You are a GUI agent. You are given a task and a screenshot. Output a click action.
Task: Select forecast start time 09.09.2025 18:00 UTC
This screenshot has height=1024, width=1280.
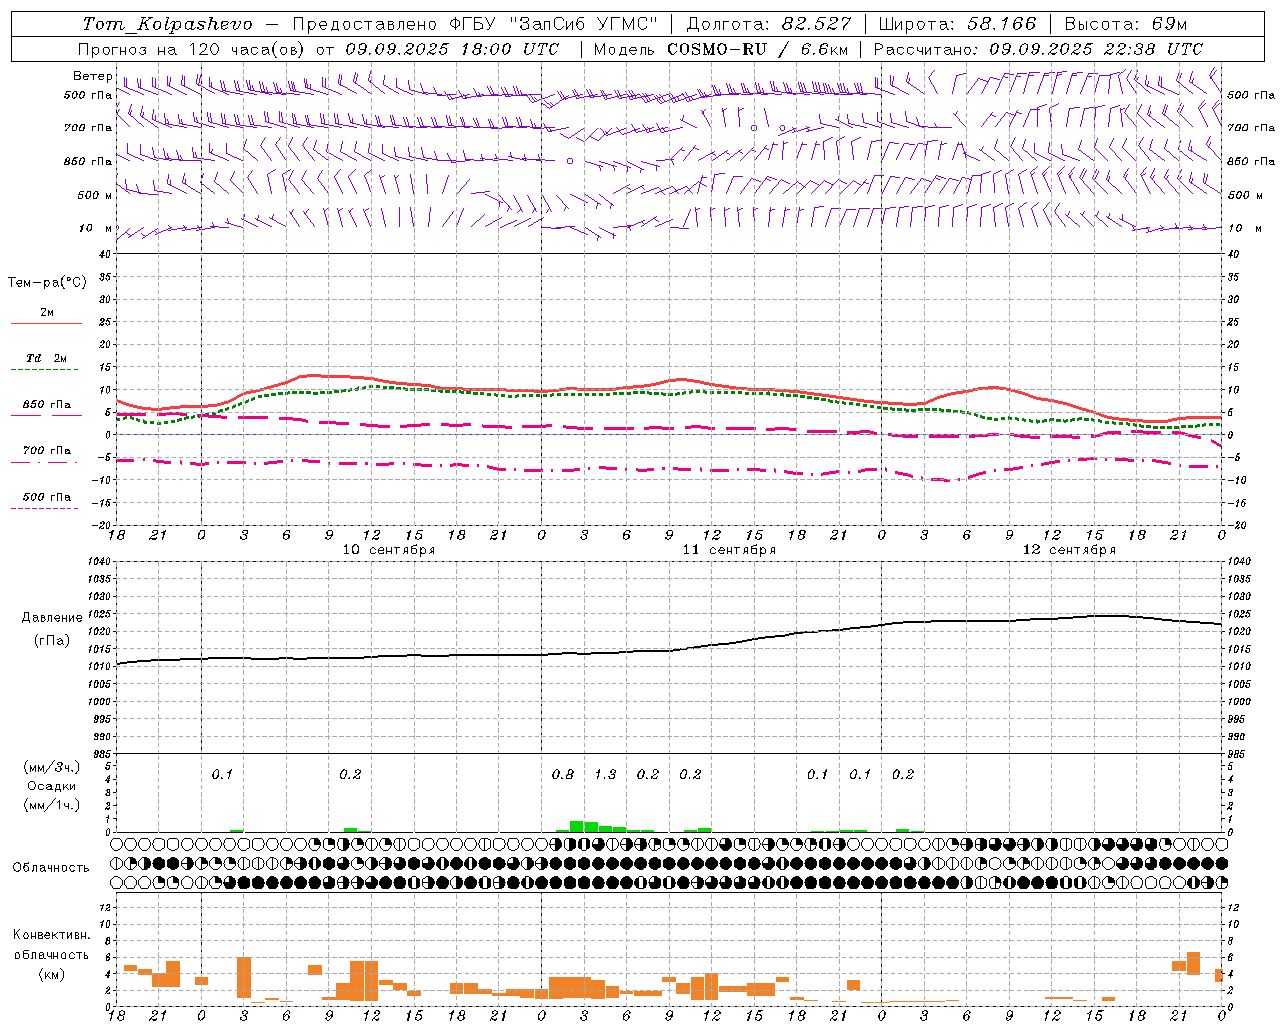pos(452,49)
